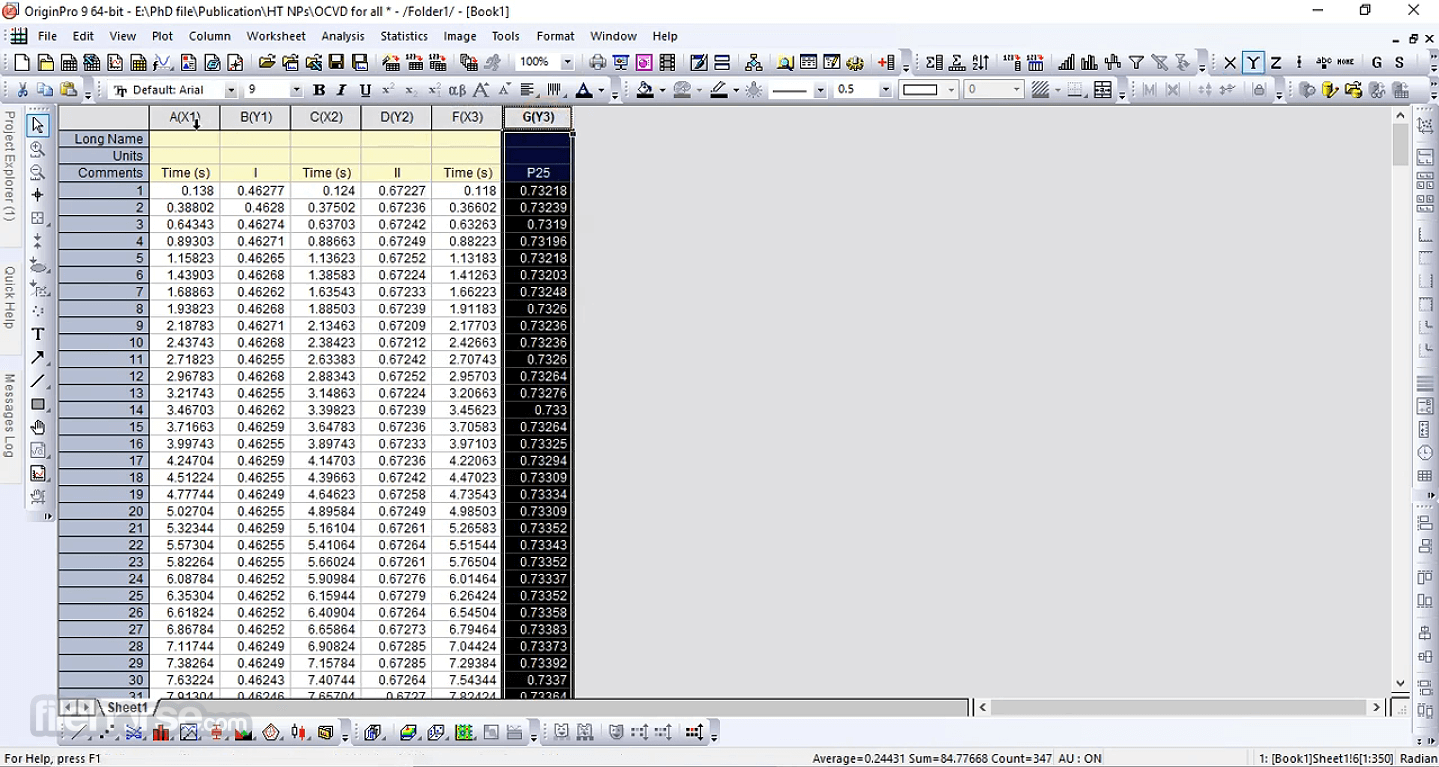Click the Greek symbols αβ icon
Viewport: 1439px width, 767px height.
457,90
